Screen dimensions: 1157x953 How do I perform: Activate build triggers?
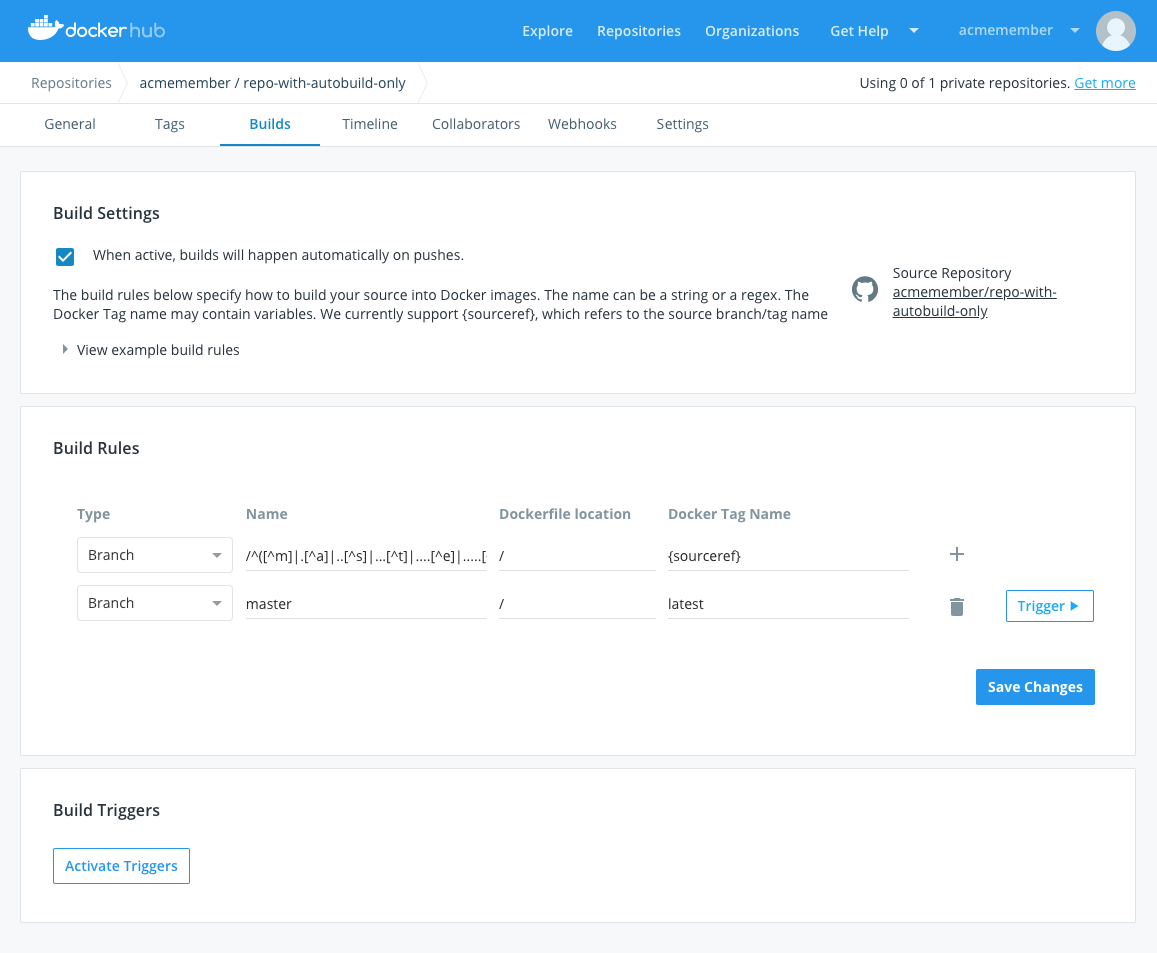click(x=121, y=866)
